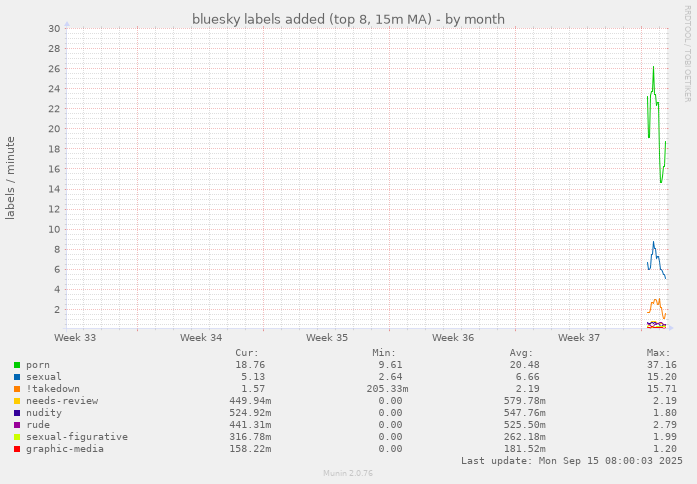Click !takedown max value 15.71

661,389
